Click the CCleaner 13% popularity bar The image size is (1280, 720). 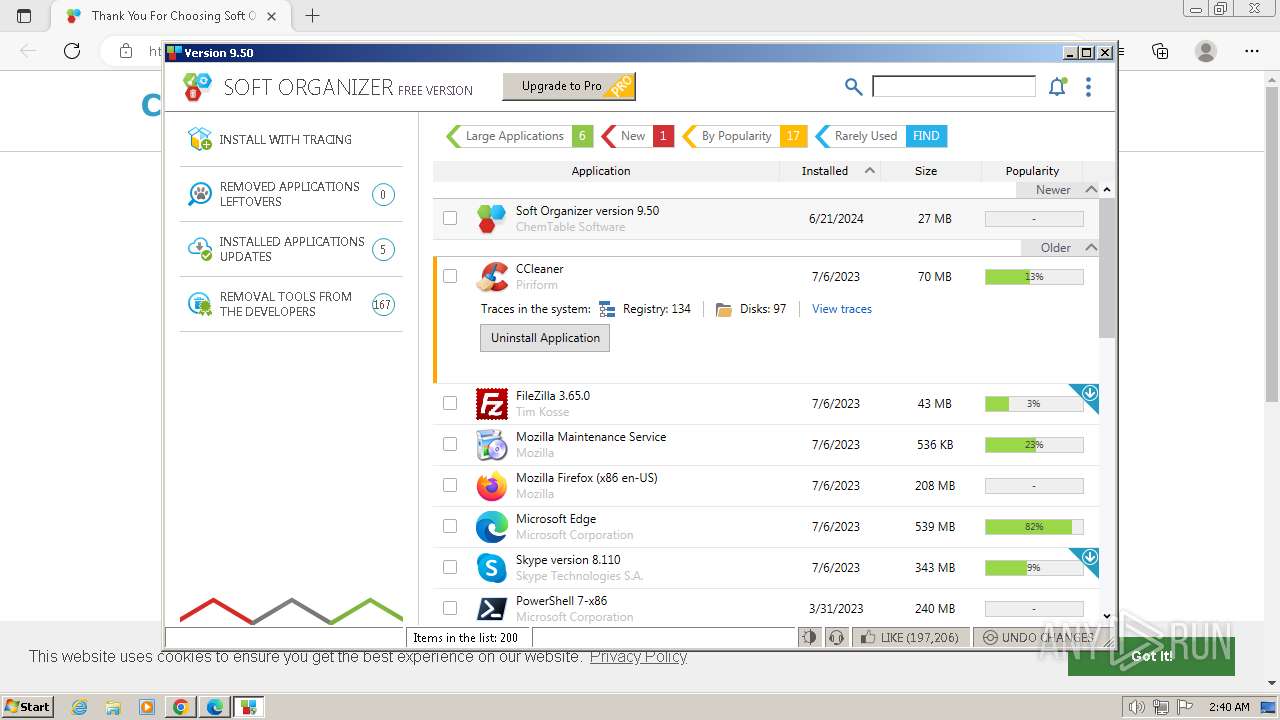[x=1034, y=276]
